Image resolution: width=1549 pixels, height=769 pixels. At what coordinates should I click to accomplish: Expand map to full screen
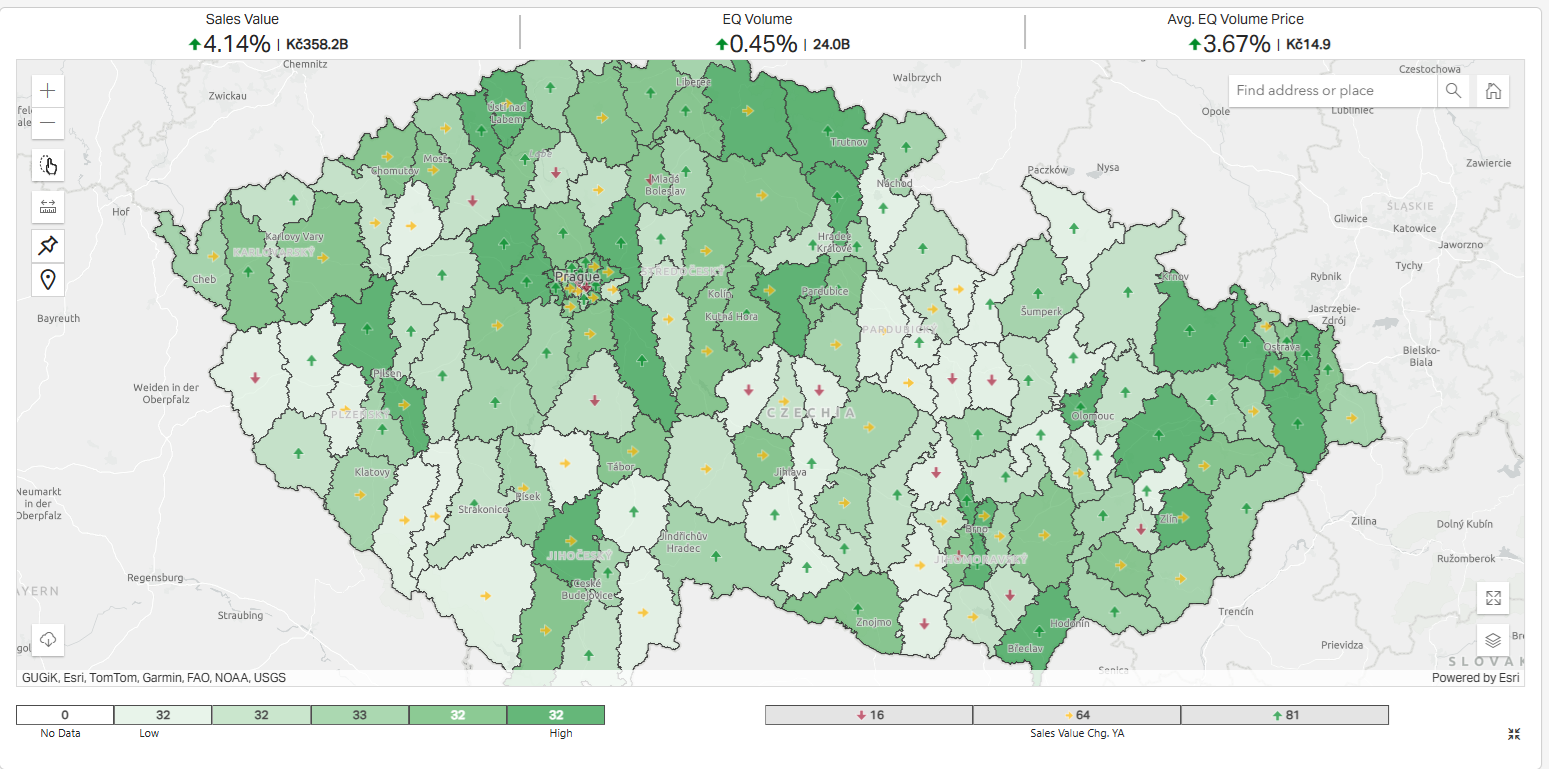[x=1493, y=598]
